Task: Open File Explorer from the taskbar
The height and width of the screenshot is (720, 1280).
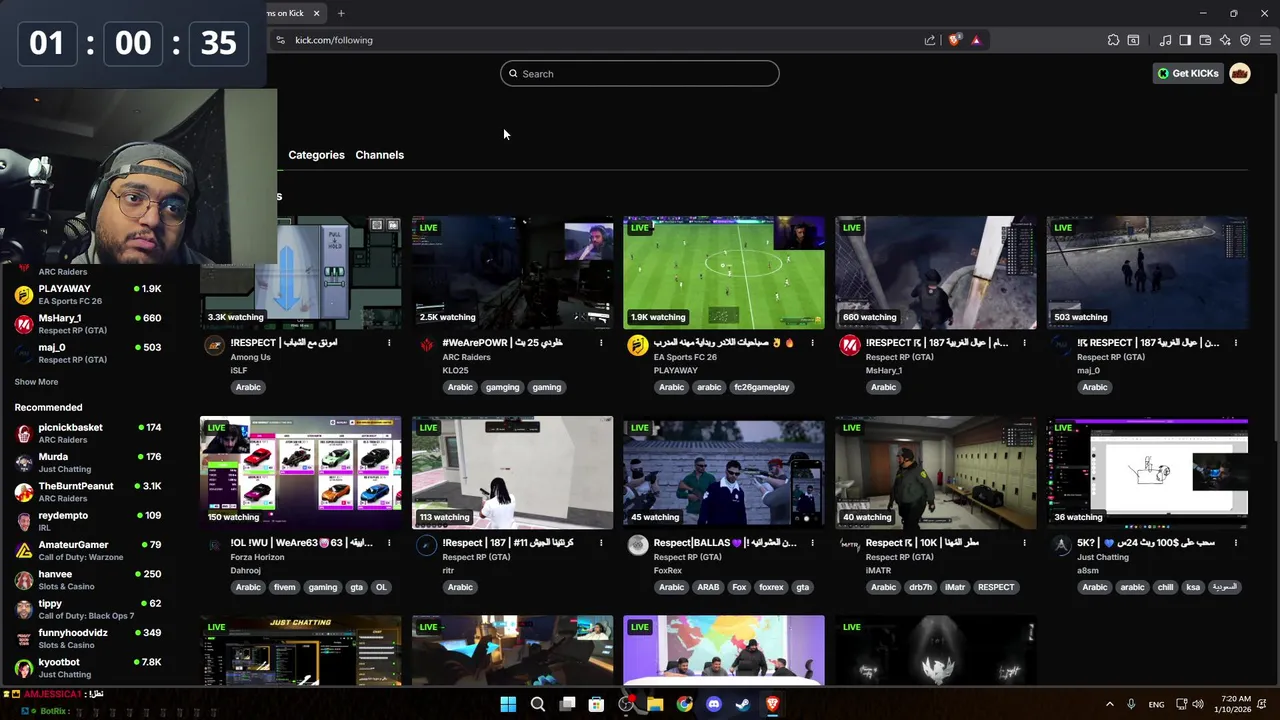Action: coord(655,704)
